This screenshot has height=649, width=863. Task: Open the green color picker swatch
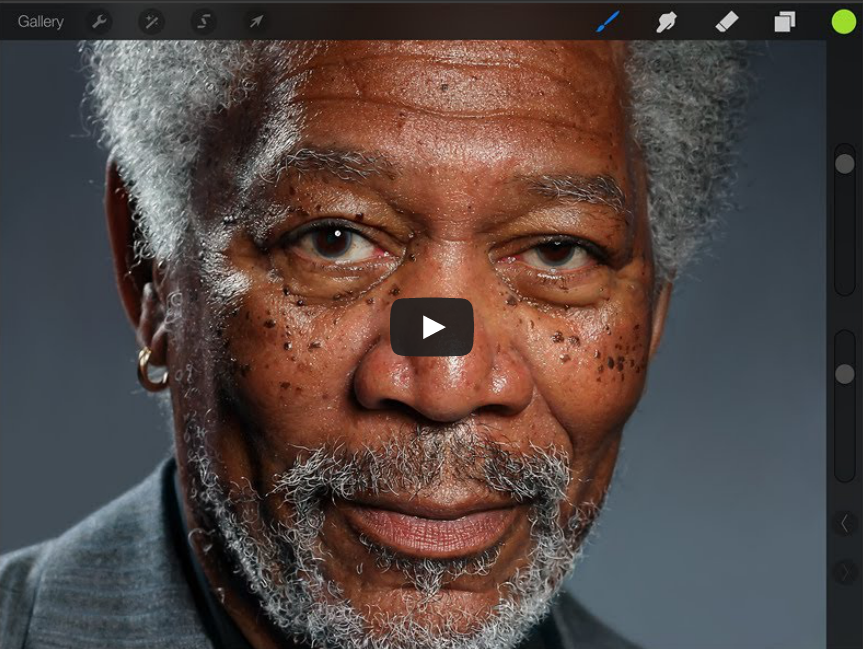tap(843, 21)
